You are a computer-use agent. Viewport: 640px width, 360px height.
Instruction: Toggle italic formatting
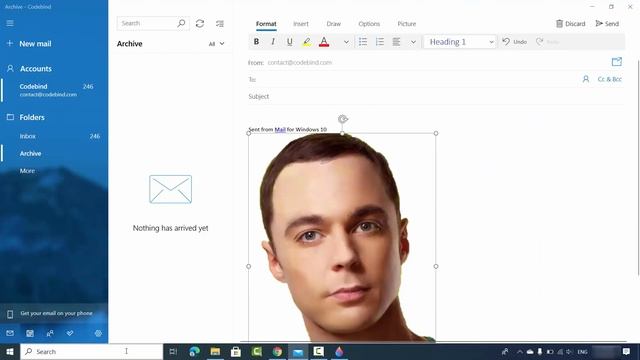[273, 42]
